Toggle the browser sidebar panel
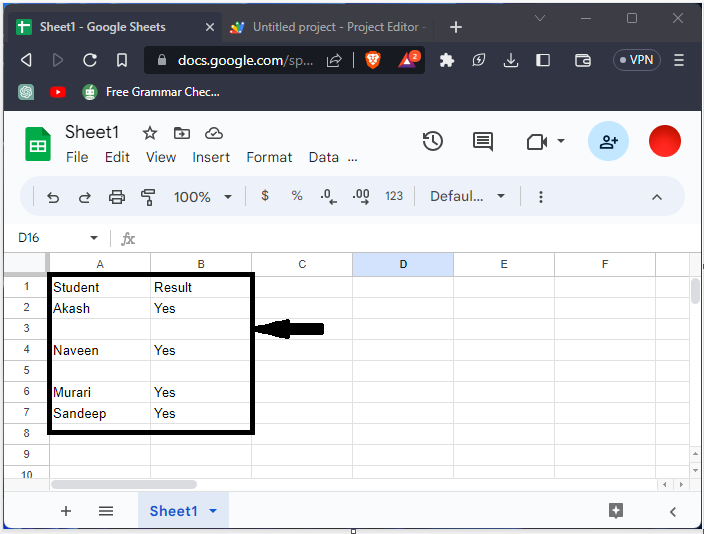704x534 pixels. pos(543,60)
